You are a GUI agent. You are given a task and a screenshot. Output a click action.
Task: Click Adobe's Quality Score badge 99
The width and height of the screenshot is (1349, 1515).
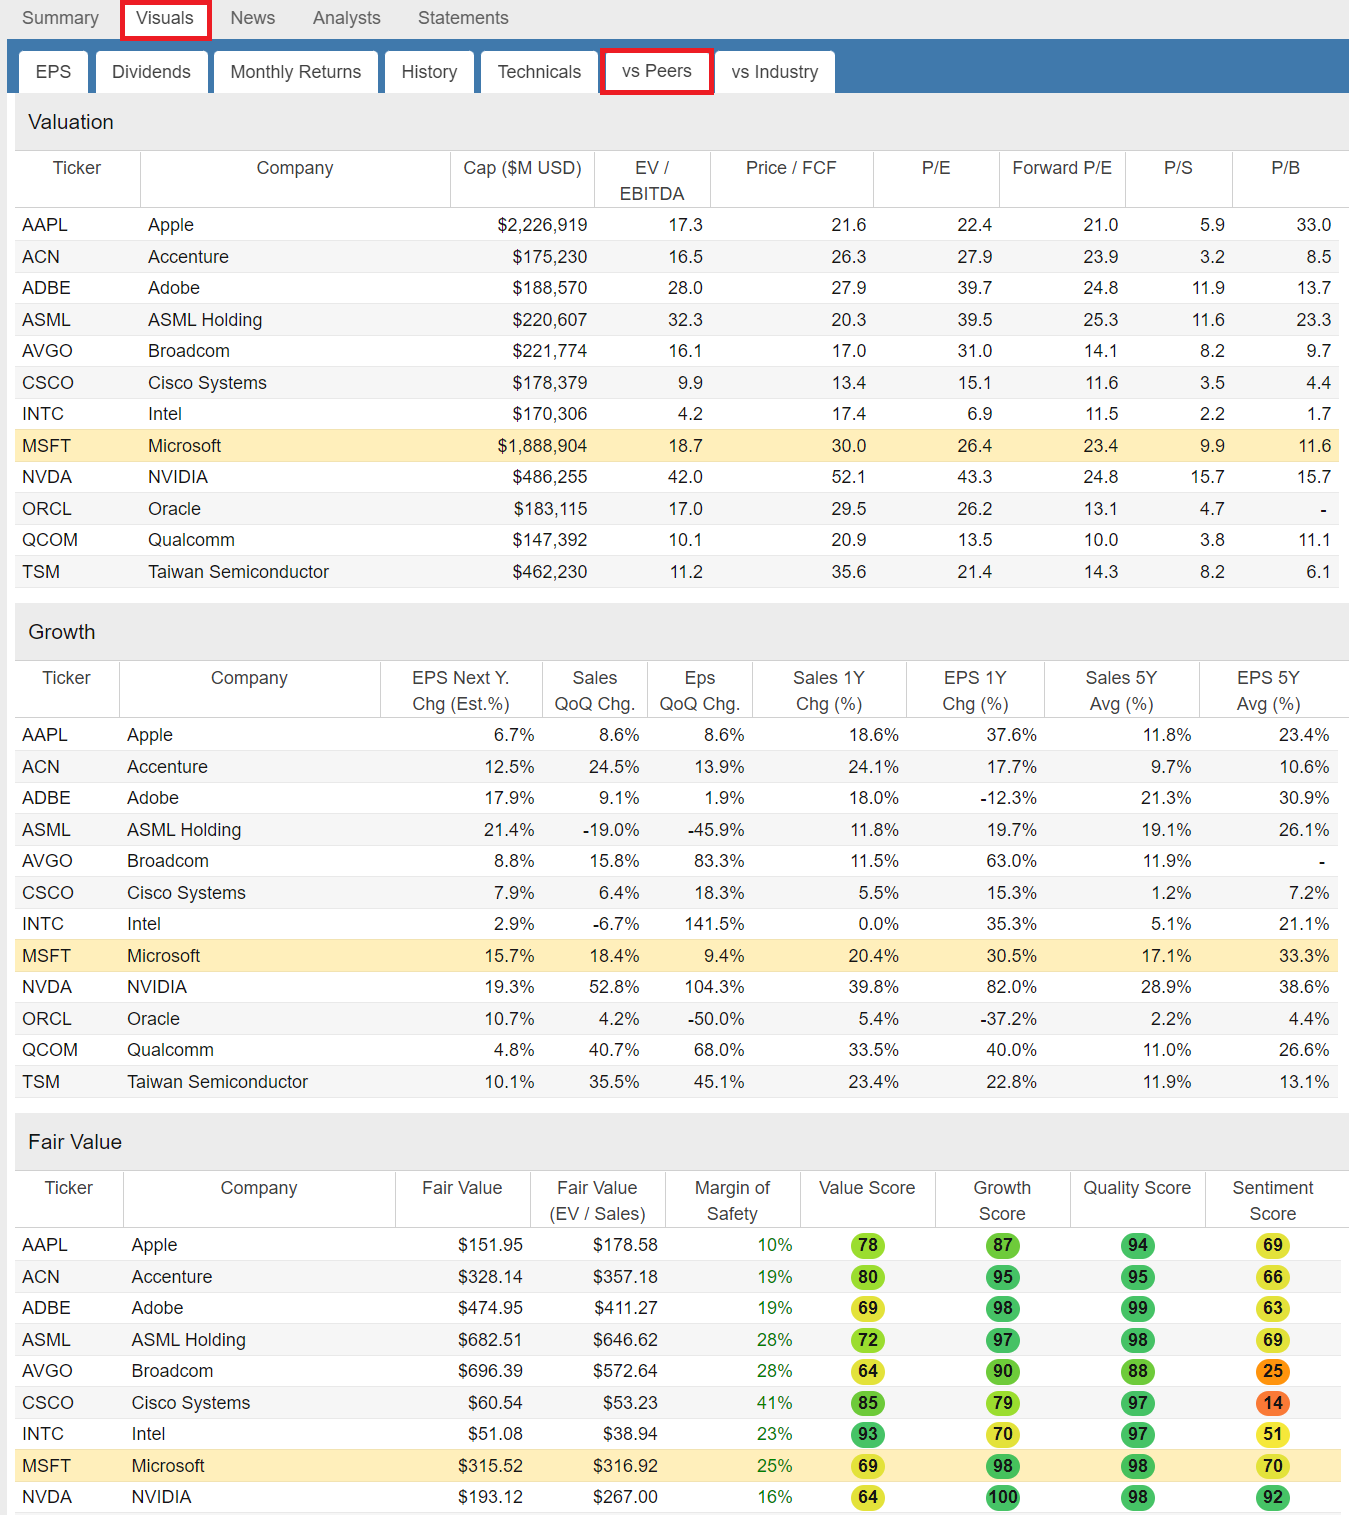pos(1138,1308)
